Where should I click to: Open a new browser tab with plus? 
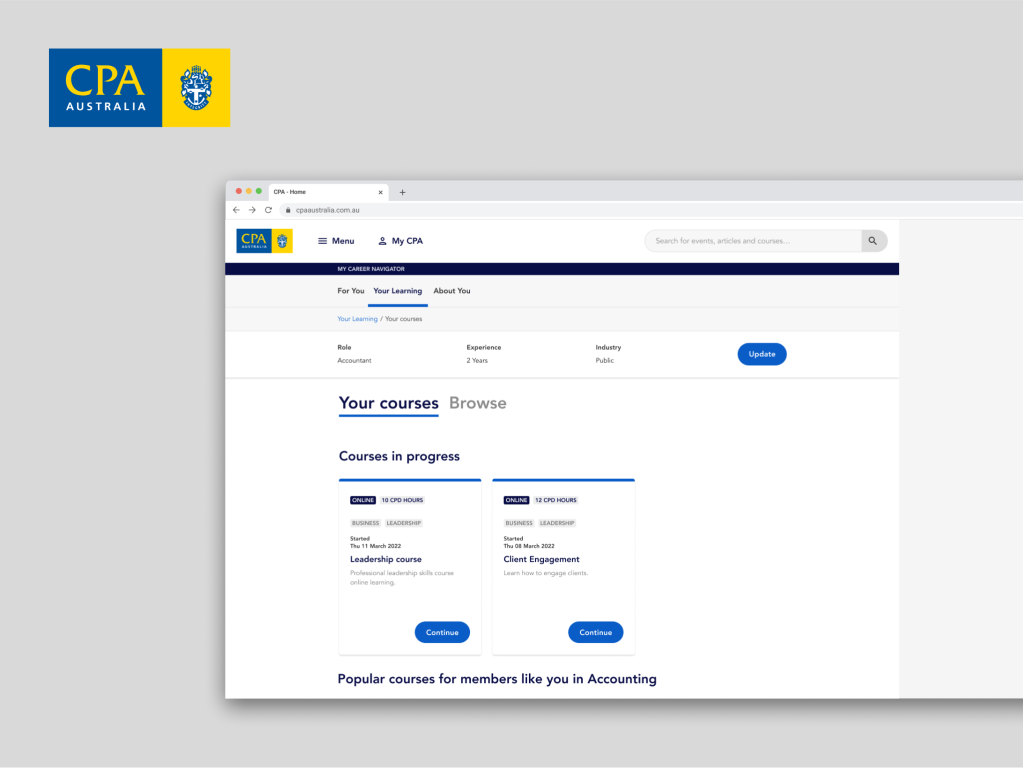[403, 192]
